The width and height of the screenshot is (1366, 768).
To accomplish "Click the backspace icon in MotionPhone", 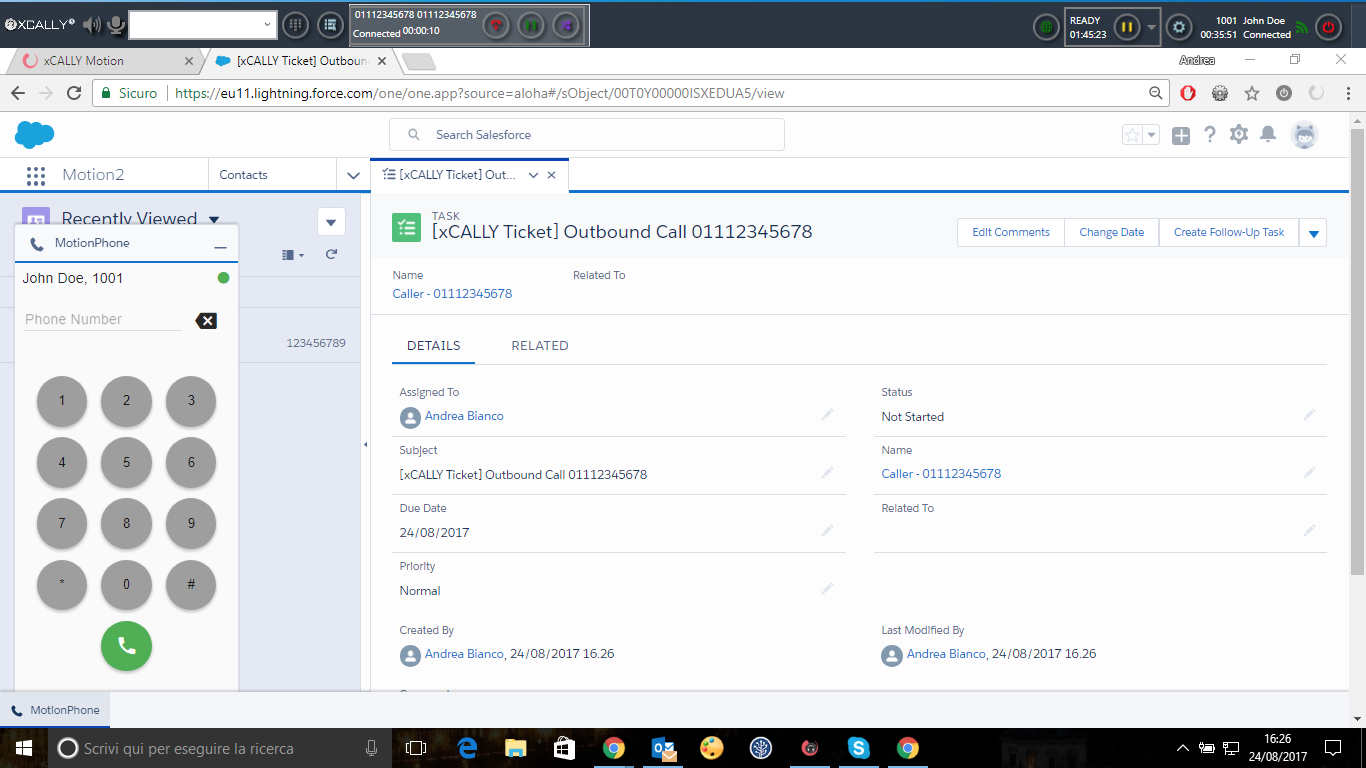I will point(206,321).
